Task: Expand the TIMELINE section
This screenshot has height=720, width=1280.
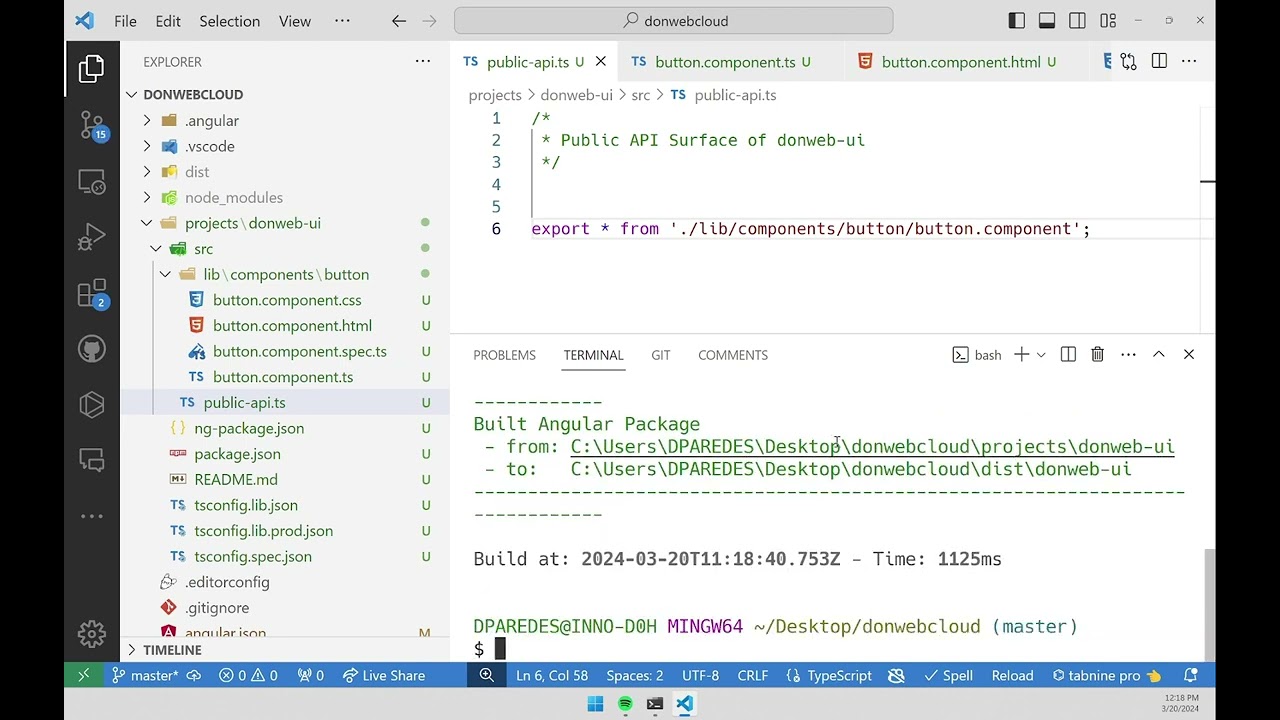Action: (x=285, y=650)
